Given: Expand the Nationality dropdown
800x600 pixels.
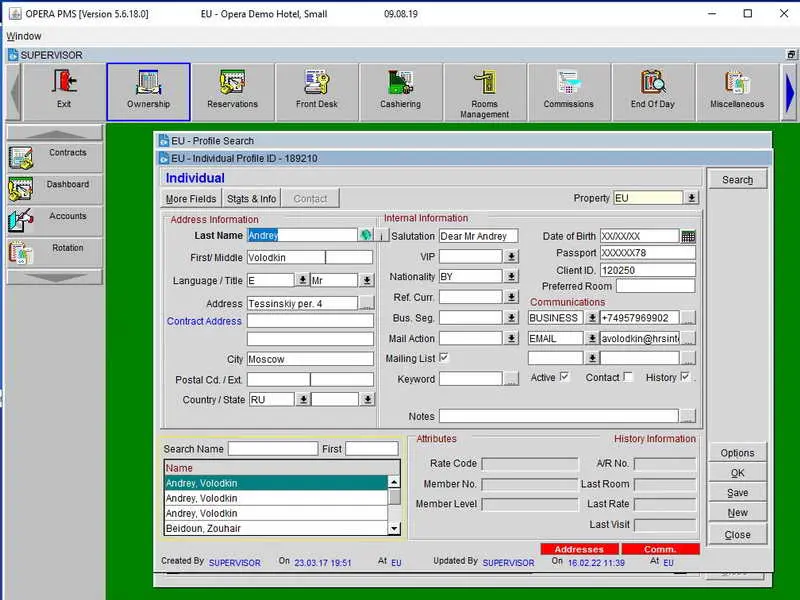Looking at the screenshot, I should point(511,277).
